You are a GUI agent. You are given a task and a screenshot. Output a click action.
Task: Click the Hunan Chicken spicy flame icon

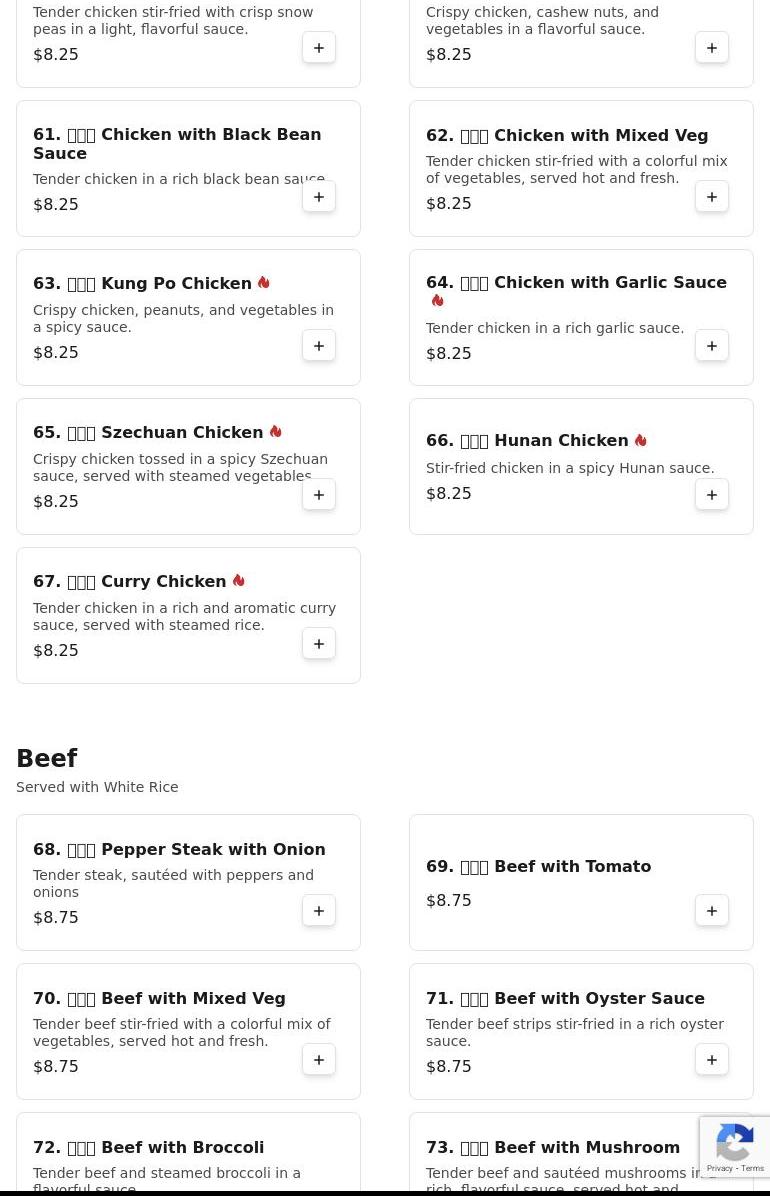point(640,440)
